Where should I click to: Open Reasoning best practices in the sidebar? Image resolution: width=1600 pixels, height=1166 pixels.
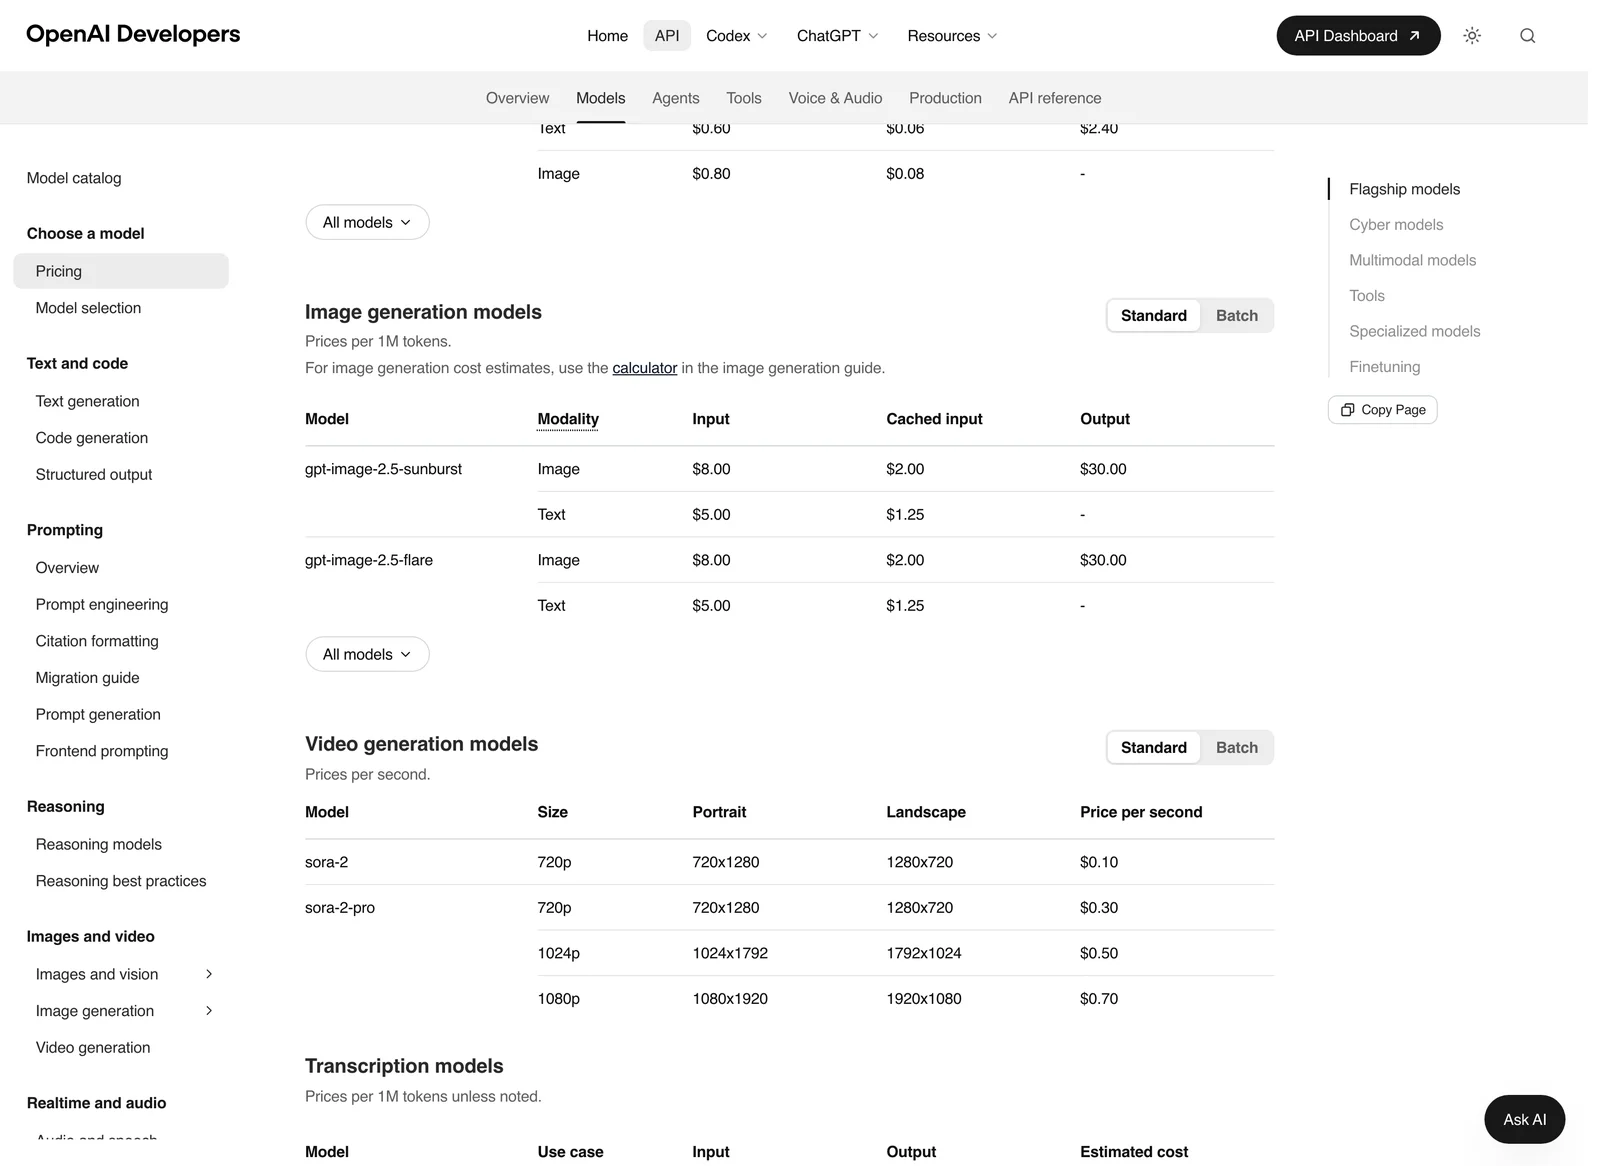121,881
